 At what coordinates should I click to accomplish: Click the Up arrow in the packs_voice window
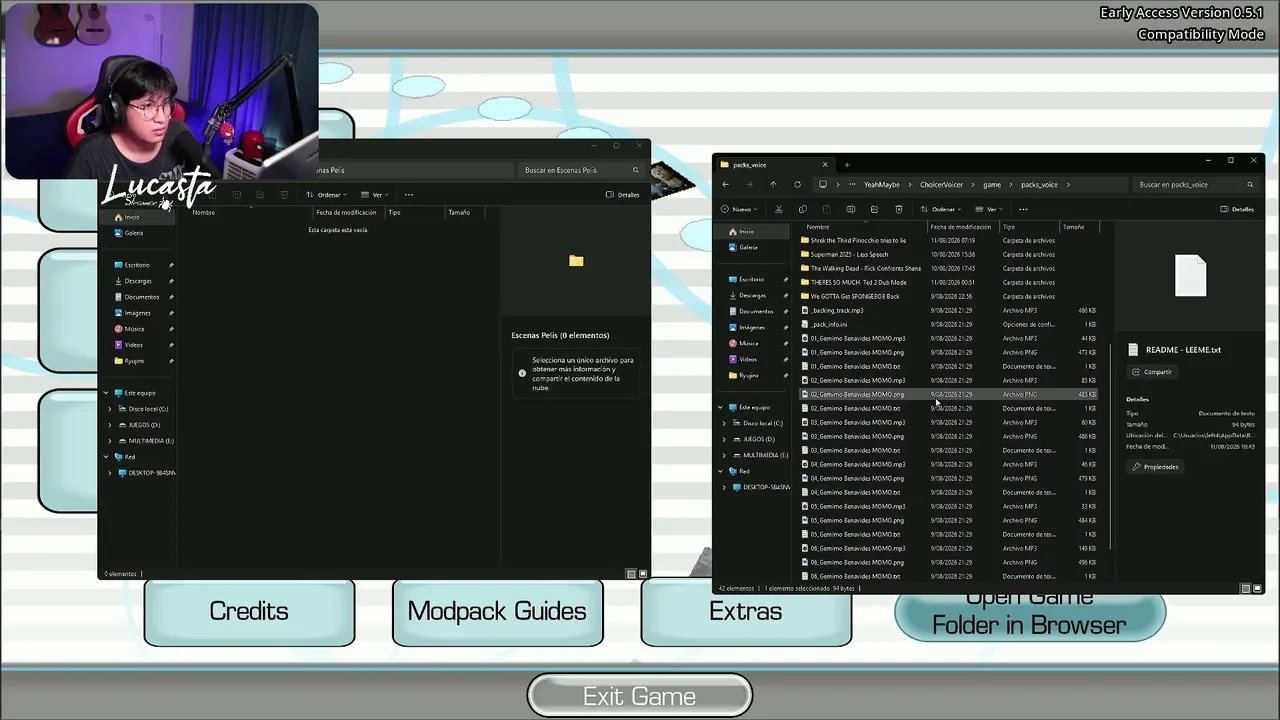(x=773, y=184)
